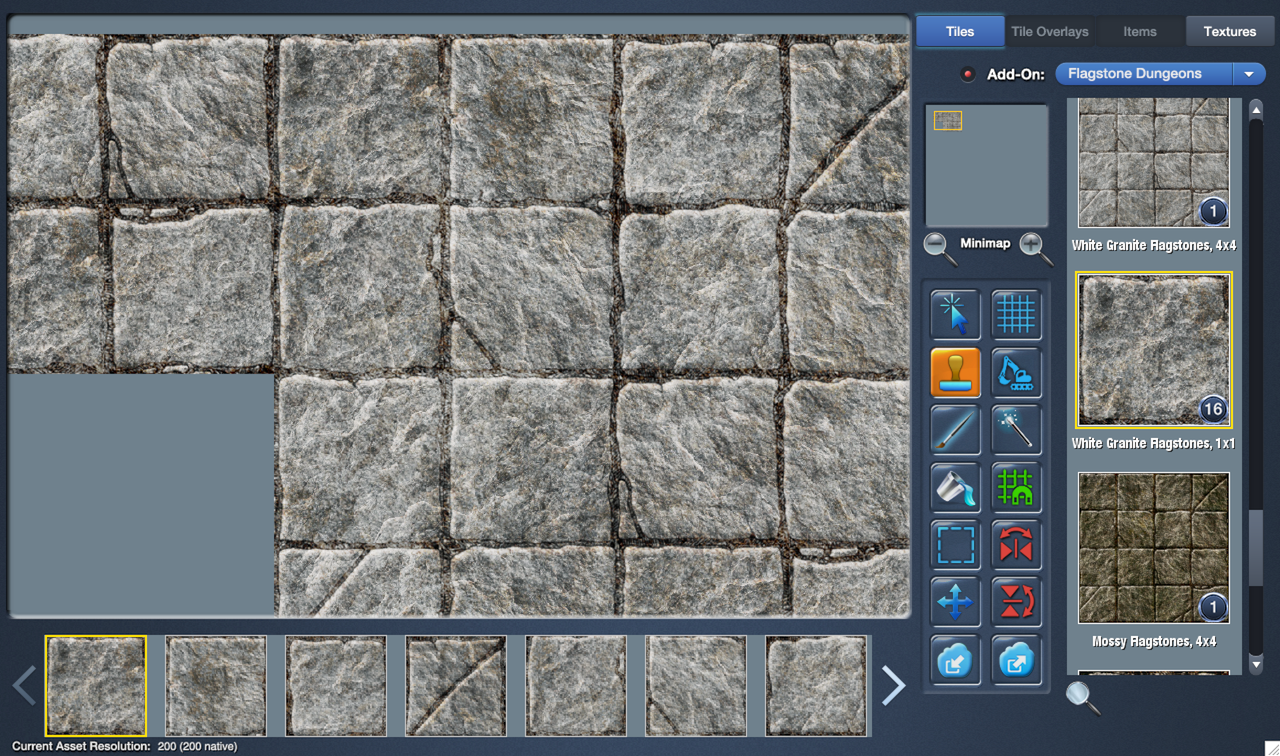Zoom in the minimap with plus magnifier
This screenshot has width=1280, height=756.
pos(1035,248)
